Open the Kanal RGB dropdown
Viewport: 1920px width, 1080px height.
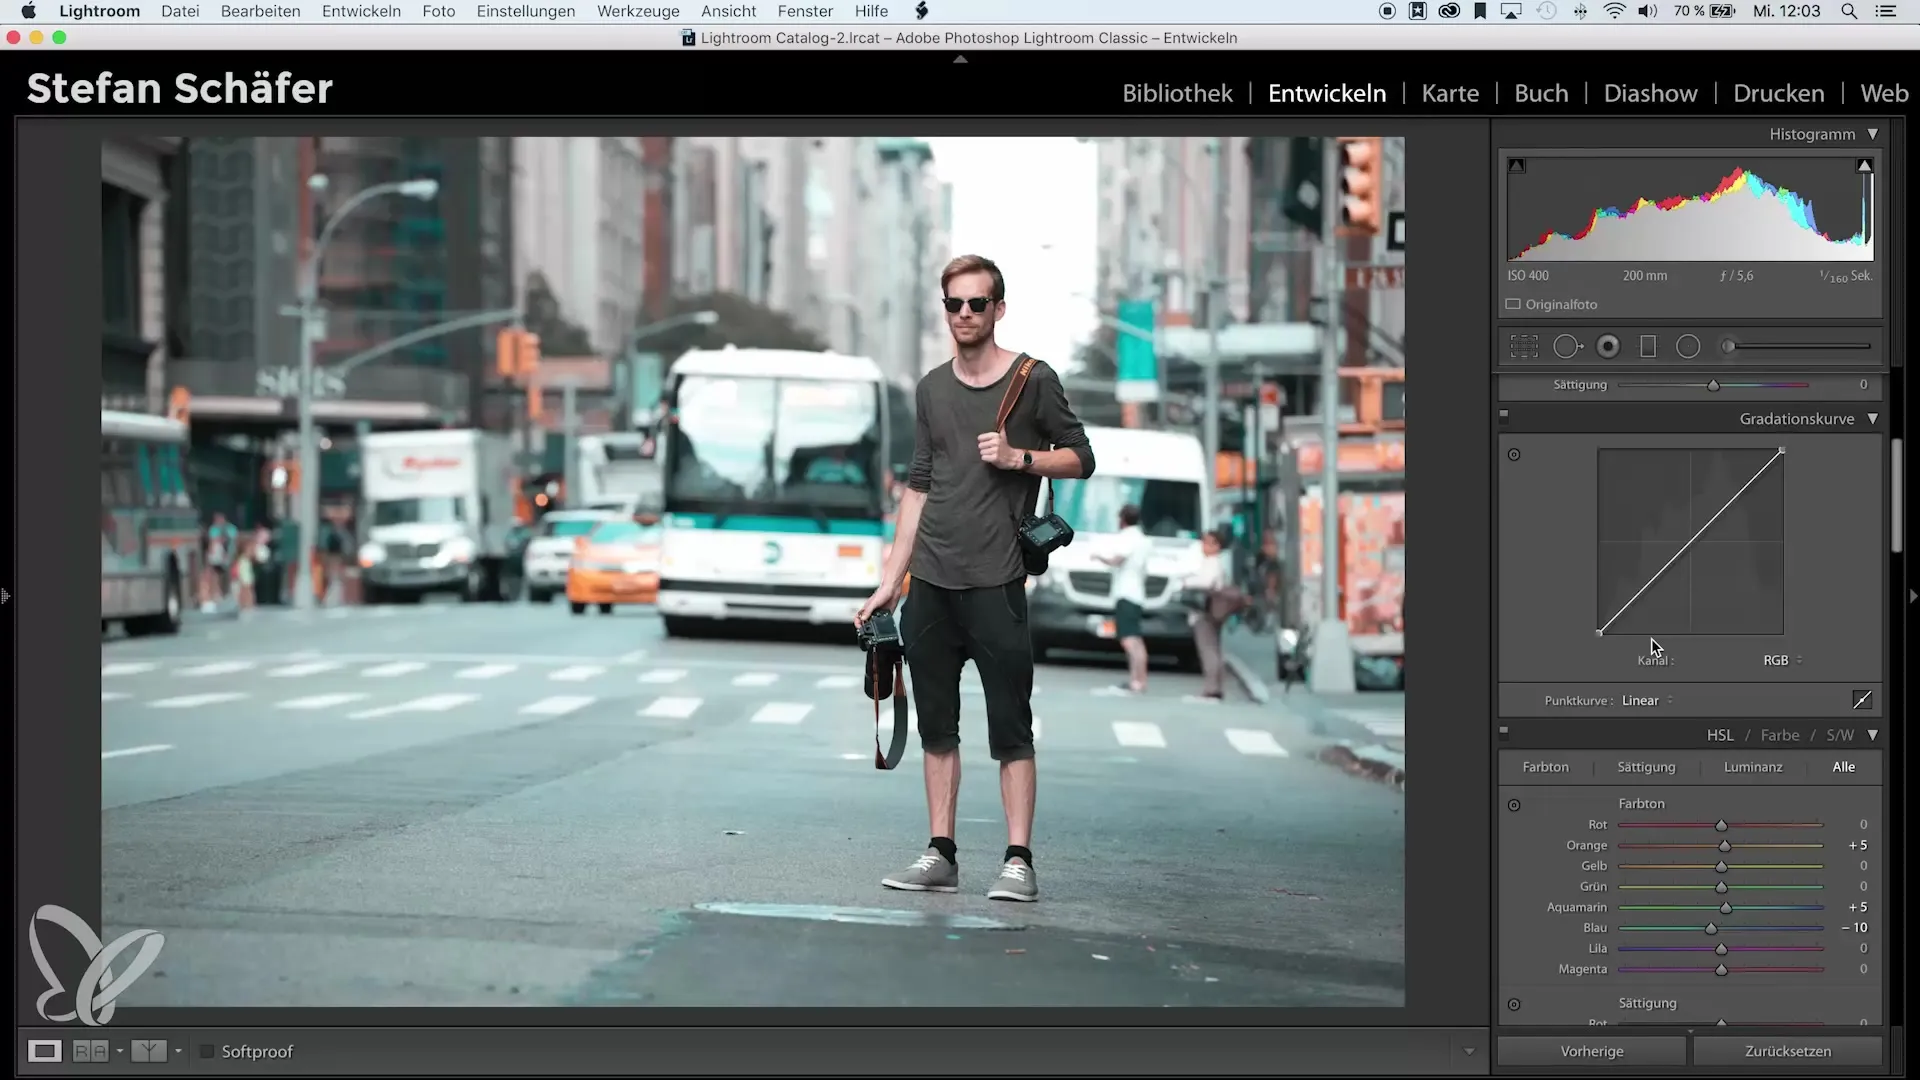(x=1782, y=660)
